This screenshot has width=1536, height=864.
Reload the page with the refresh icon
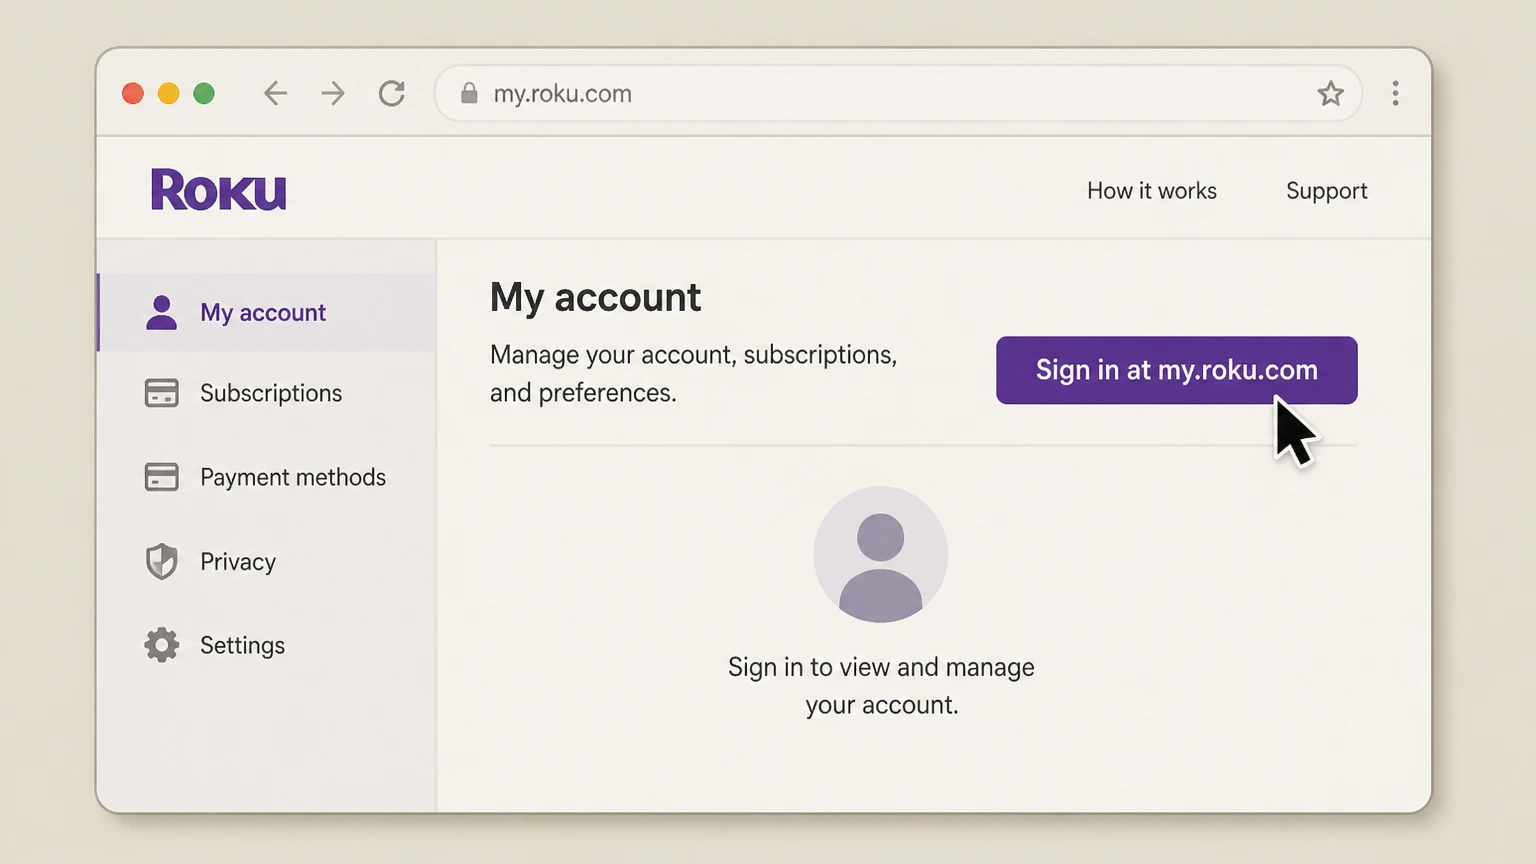click(x=392, y=94)
